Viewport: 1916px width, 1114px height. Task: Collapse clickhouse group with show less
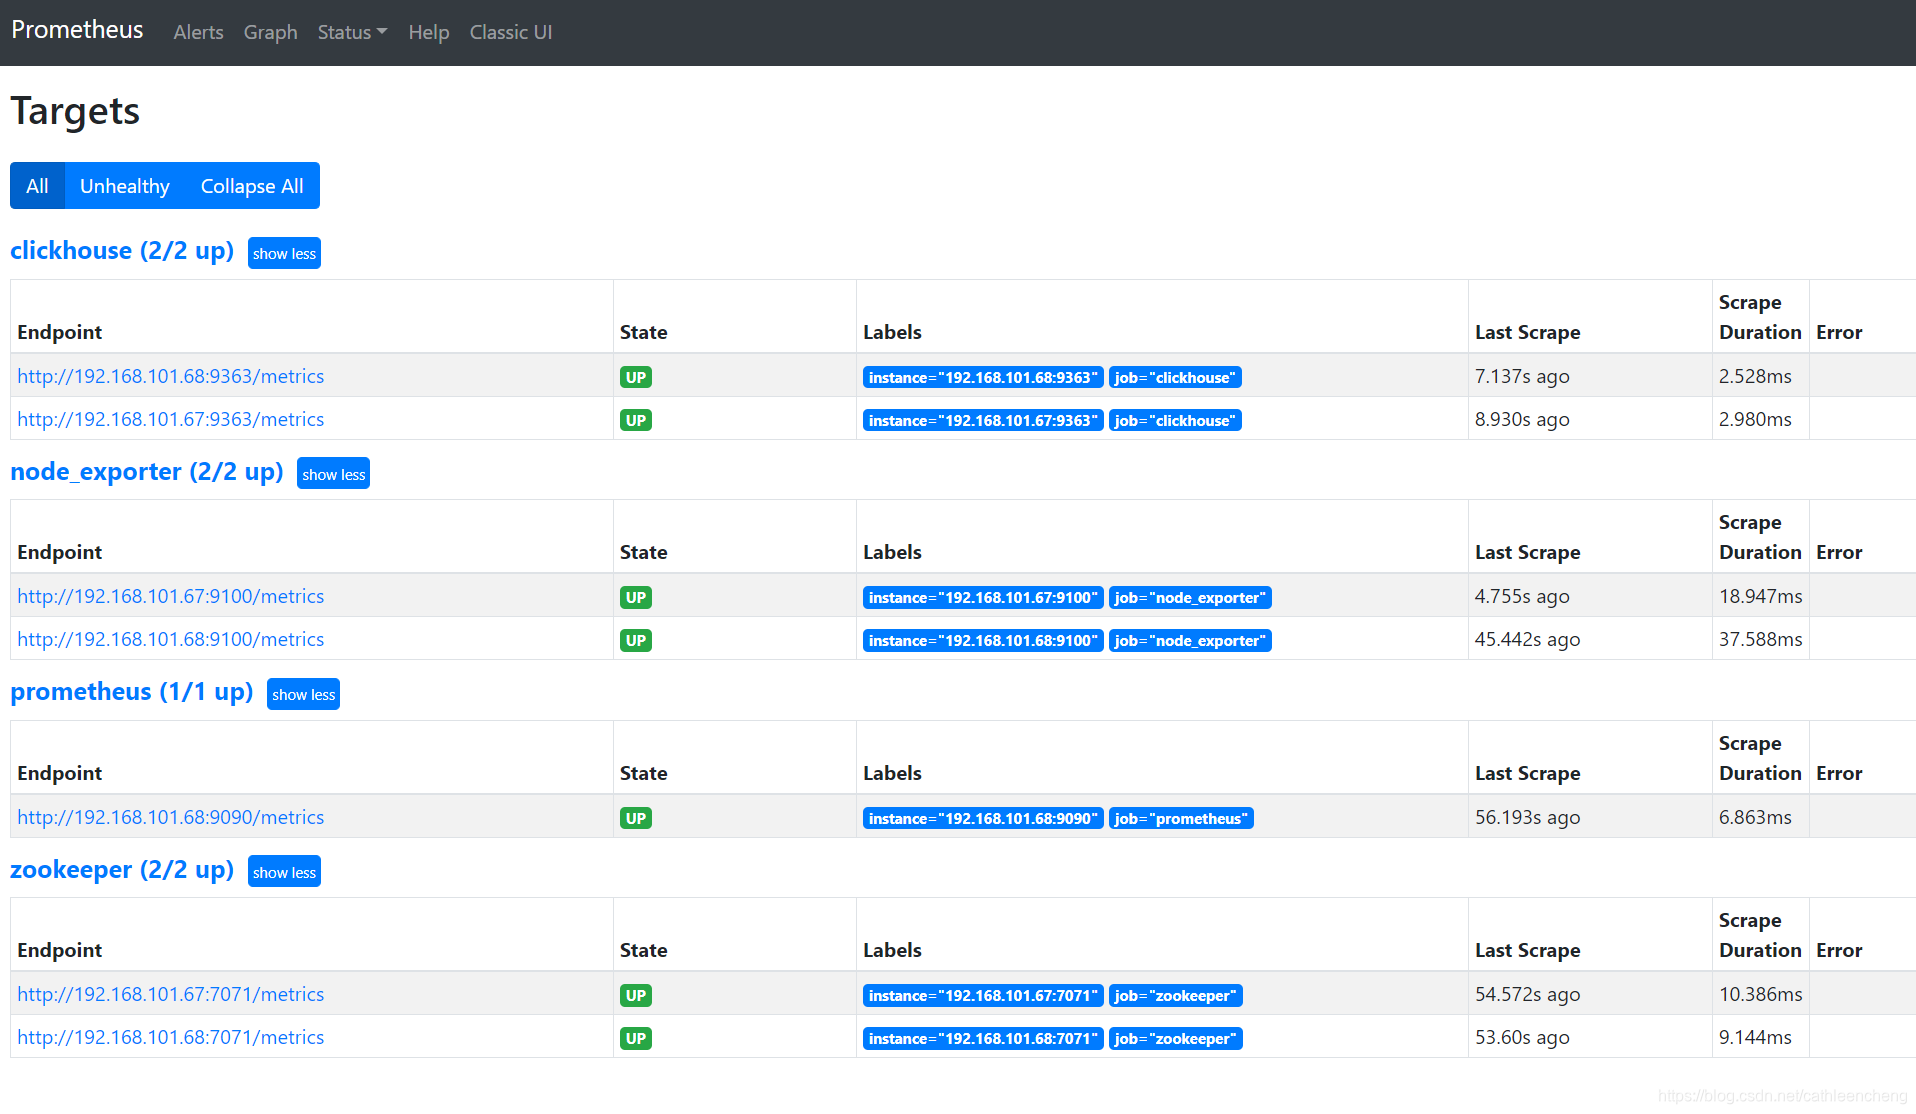click(x=284, y=253)
